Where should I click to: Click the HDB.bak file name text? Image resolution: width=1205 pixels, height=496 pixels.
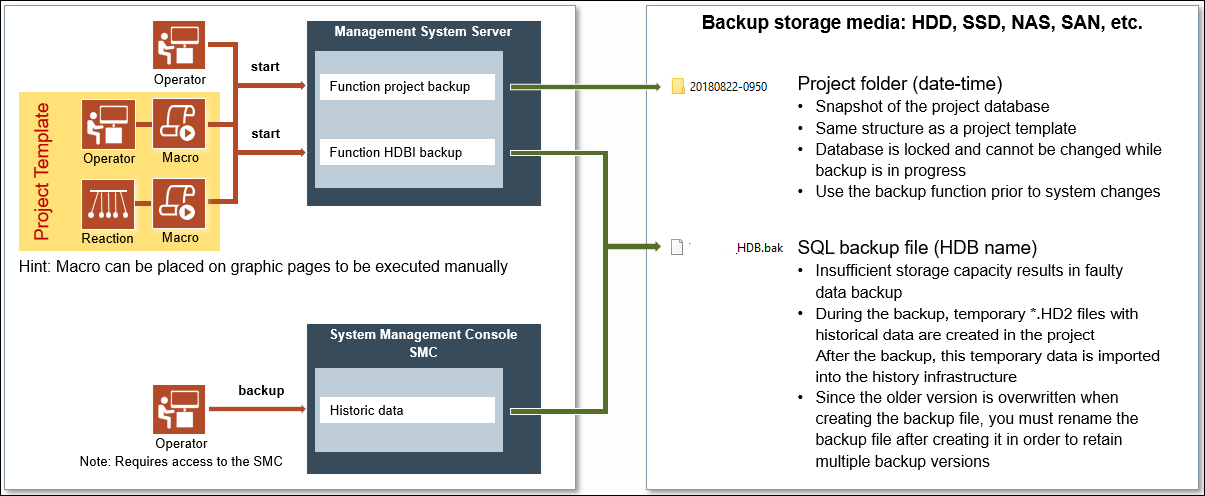759,247
